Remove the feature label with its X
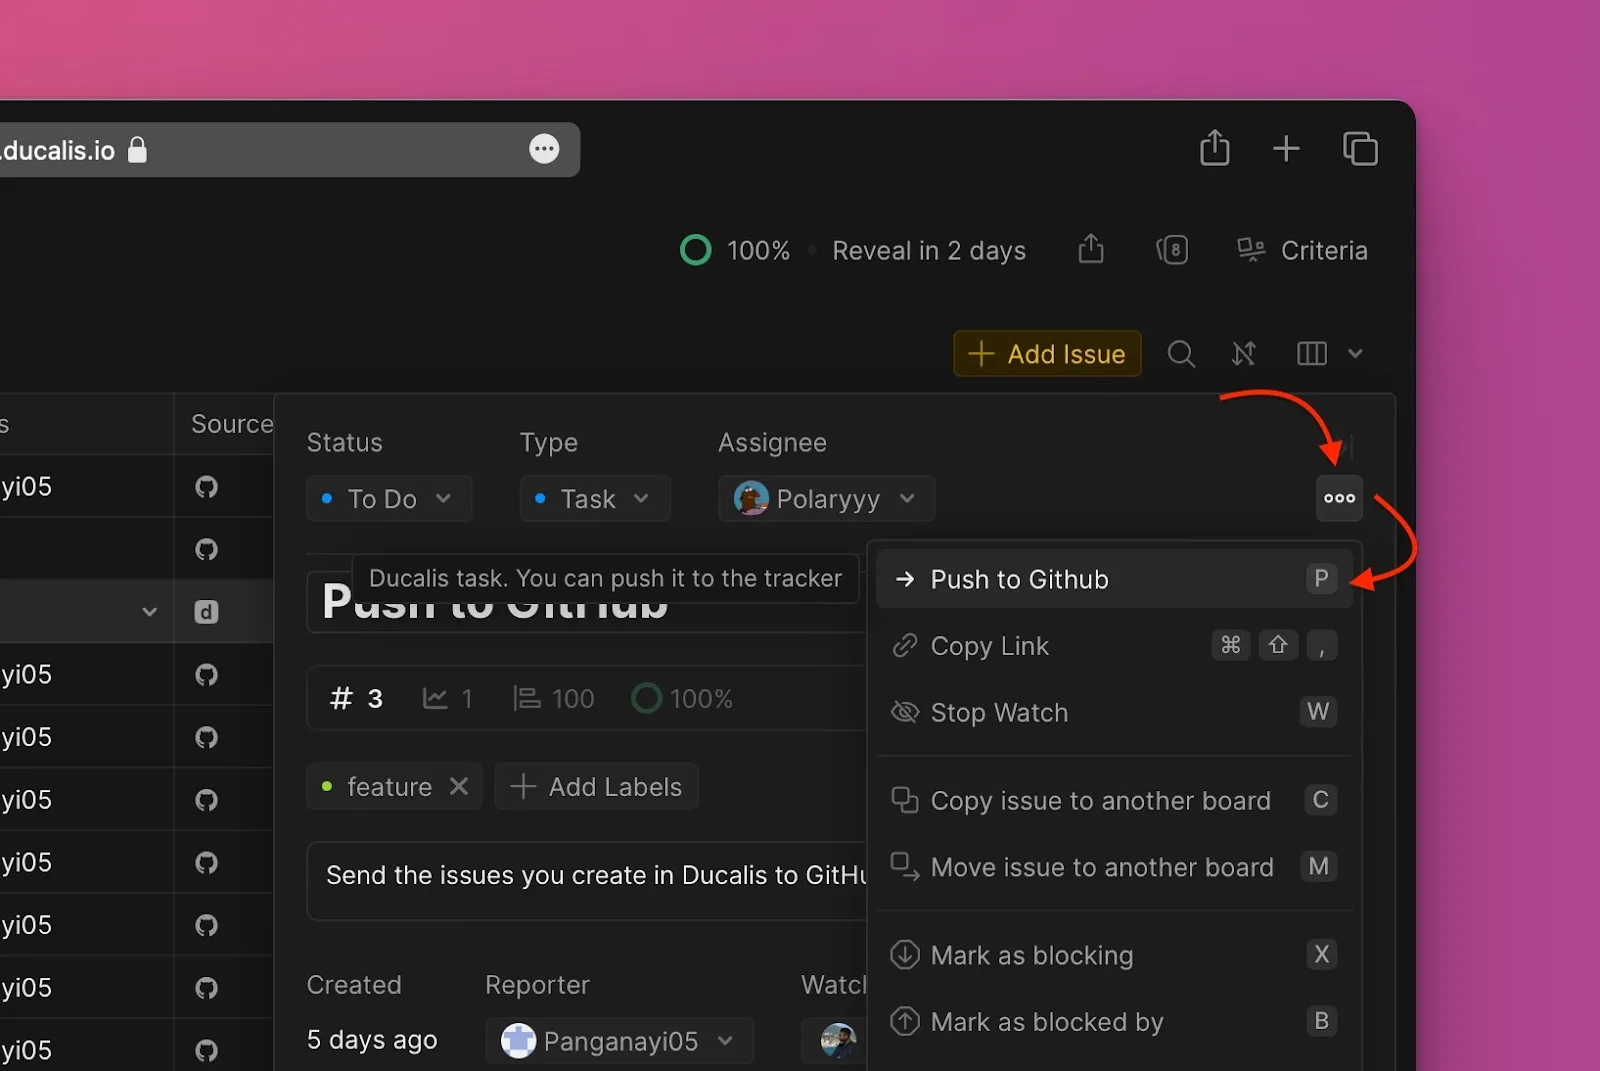The width and height of the screenshot is (1600, 1071). tap(459, 786)
